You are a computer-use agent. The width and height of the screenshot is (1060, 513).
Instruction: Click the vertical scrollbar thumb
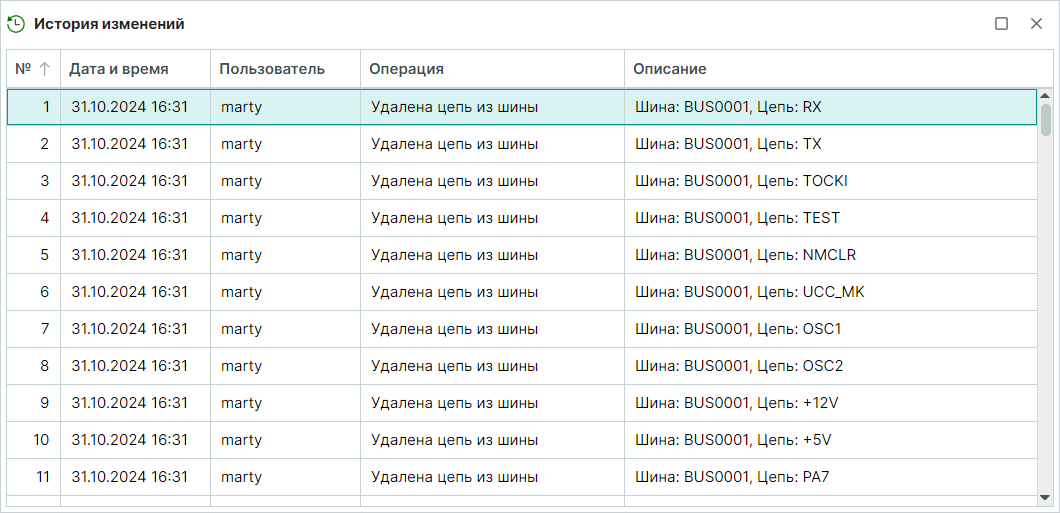tap(1045, 119)
